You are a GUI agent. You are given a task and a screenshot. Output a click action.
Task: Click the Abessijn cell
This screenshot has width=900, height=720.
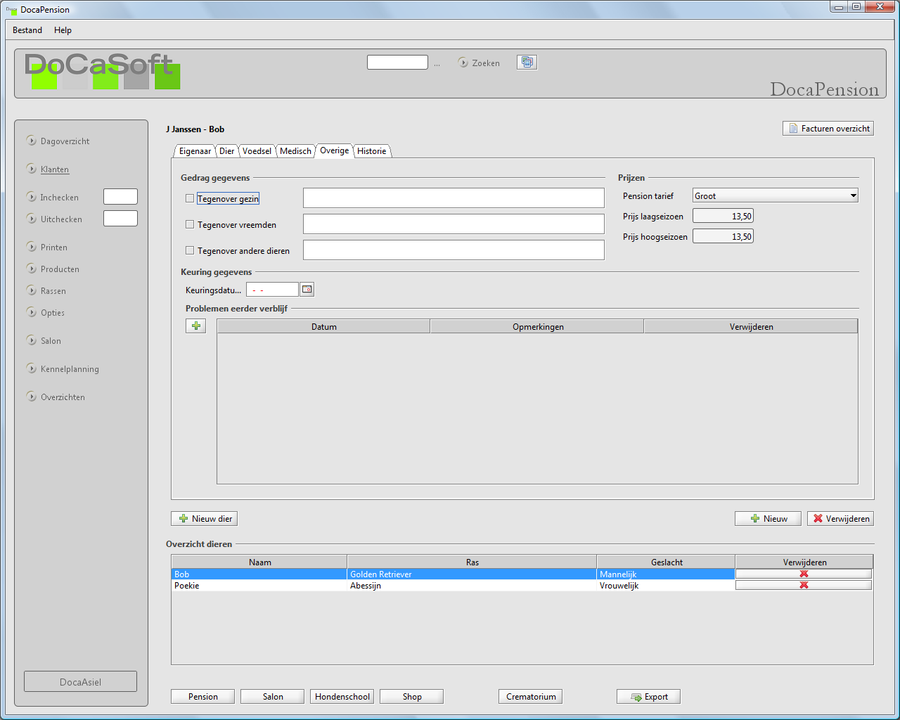point(472,586)
